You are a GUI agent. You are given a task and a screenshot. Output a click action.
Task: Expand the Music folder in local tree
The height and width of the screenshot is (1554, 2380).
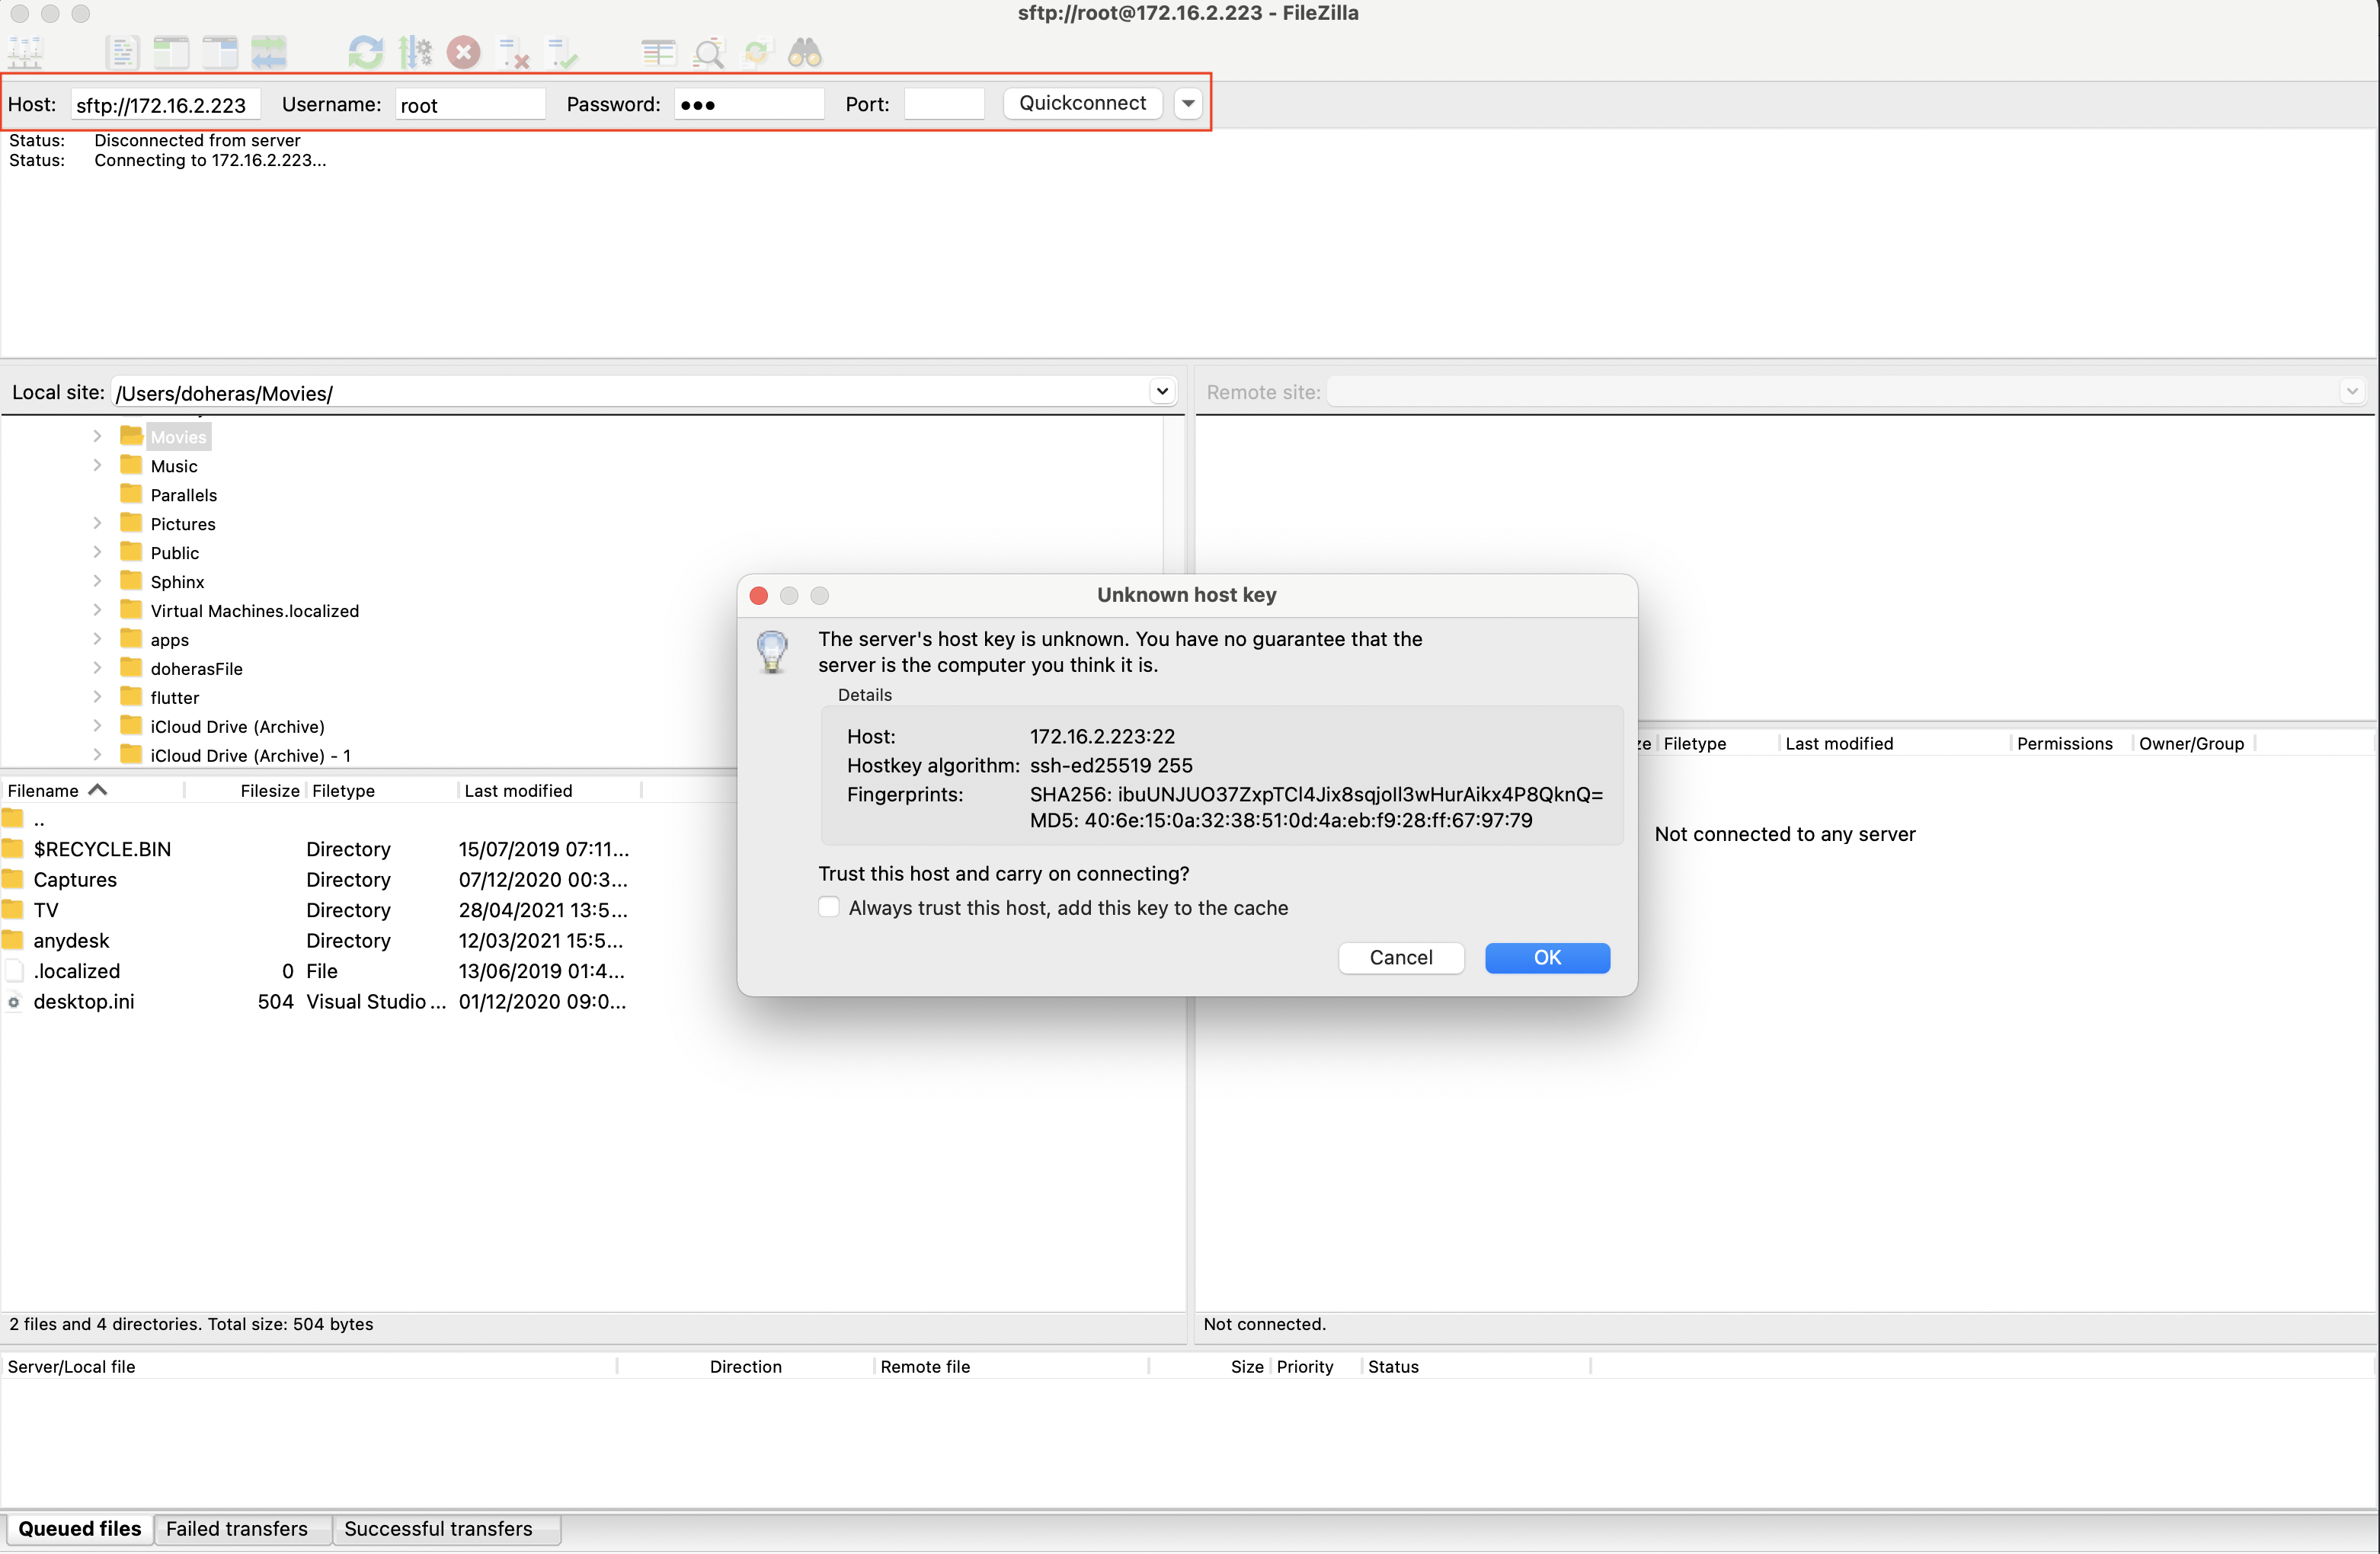pos(97,465)
